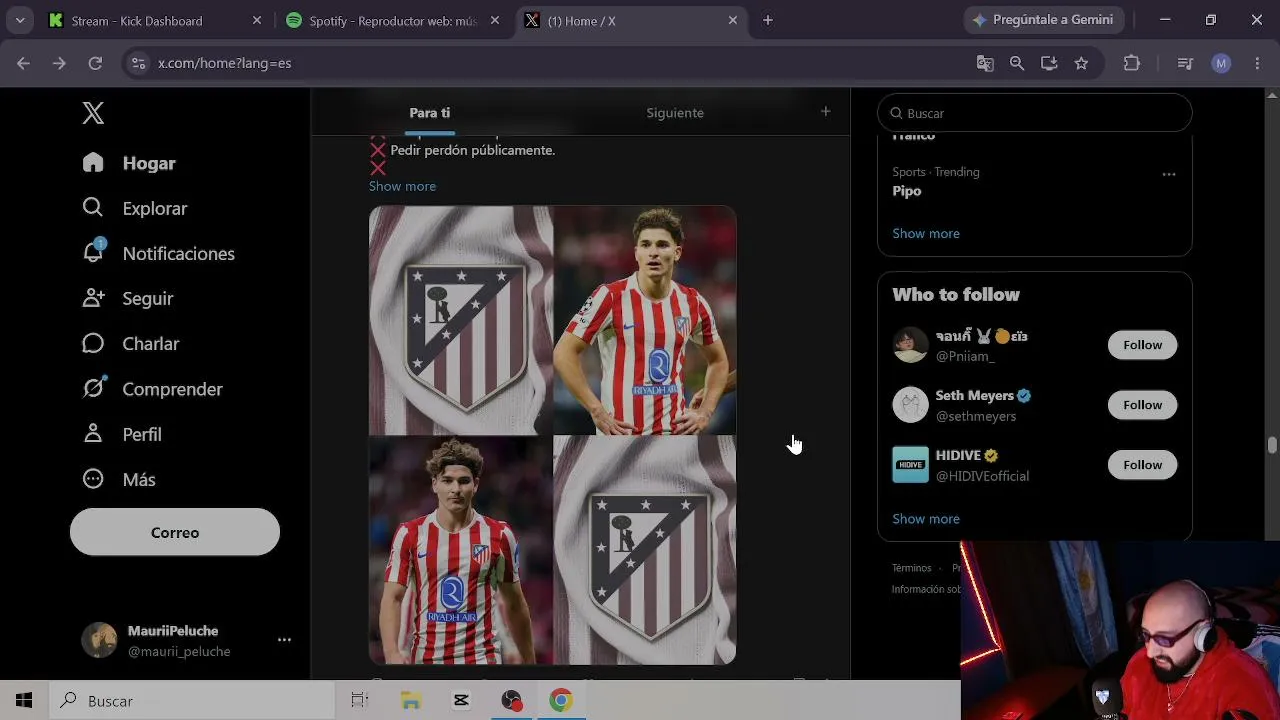Open options for the Pipo trend
Image resolution: width=1280 pixels, height=720 pixels.
pos(1168,174)
